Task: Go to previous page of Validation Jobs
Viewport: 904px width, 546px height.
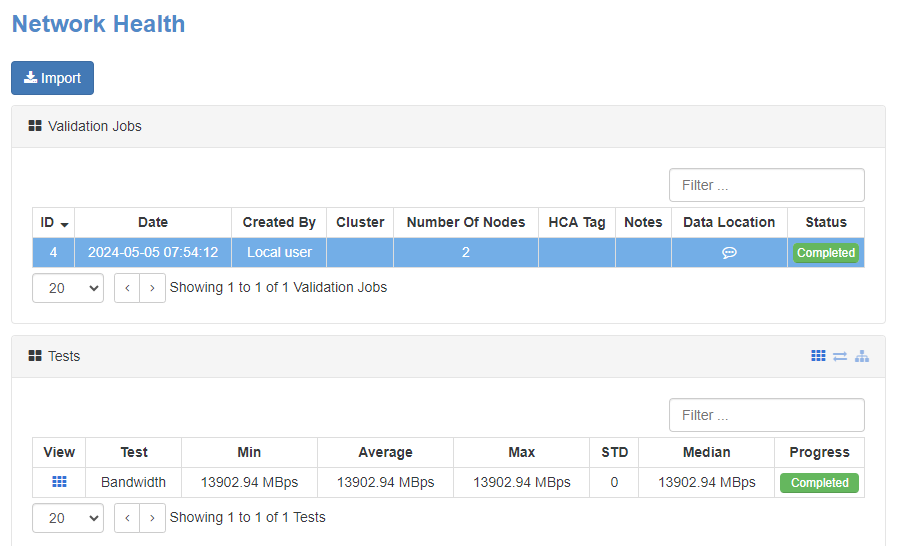Action: coord(127,288)
